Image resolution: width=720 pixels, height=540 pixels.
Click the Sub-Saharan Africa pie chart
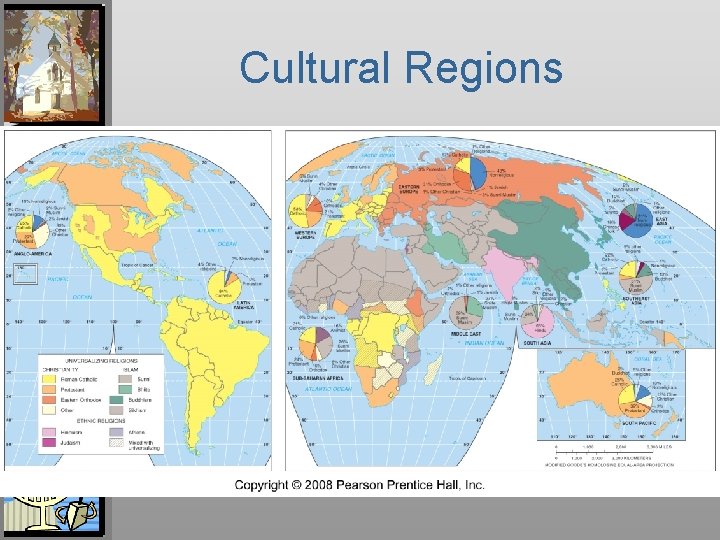click(315, 343)
